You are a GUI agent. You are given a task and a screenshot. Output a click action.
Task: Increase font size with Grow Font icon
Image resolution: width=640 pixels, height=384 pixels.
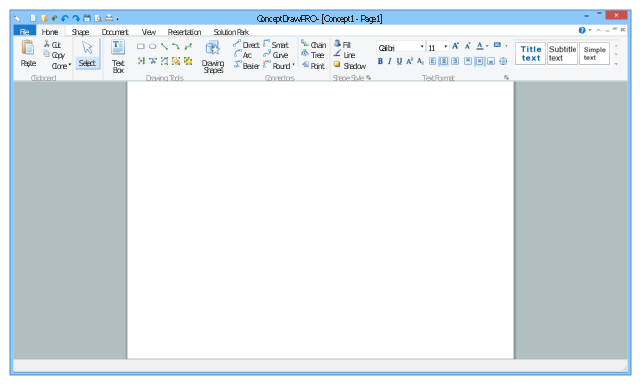click(456, 46)
